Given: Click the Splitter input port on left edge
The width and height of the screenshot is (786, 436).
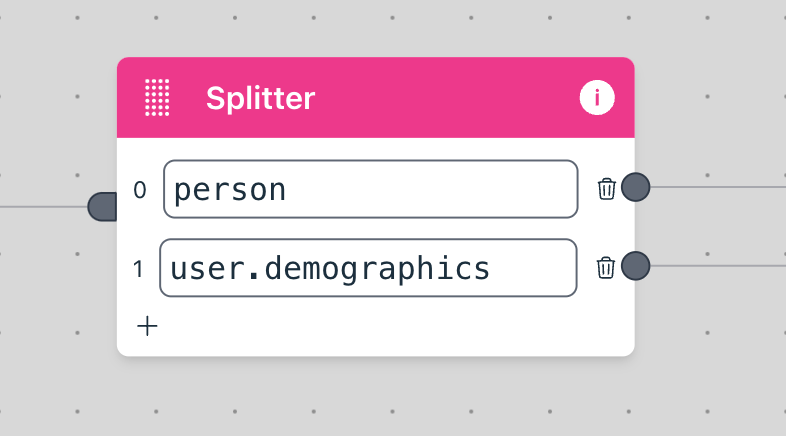Looking at the screenshot, I should click(103, 207).
